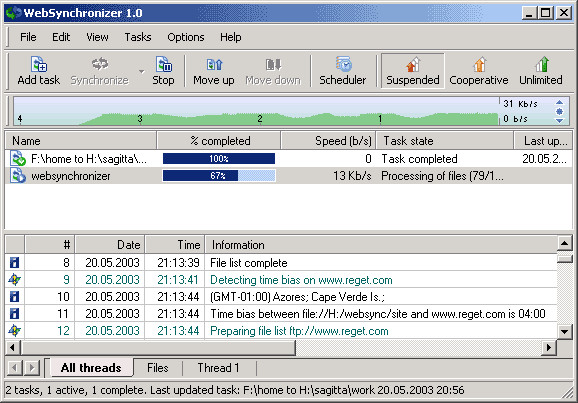Select the websynchronizer task row icon
578x403 pixels.
click(x=18, y=176)
